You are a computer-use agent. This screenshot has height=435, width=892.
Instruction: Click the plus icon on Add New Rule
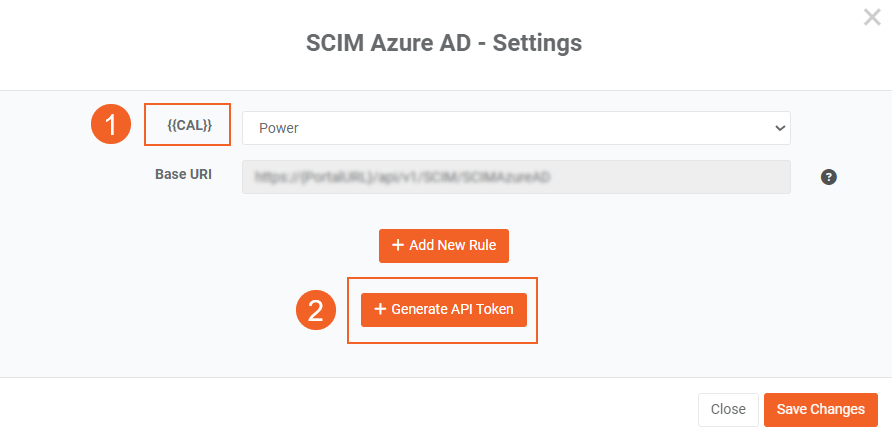[x=397, y=246]
